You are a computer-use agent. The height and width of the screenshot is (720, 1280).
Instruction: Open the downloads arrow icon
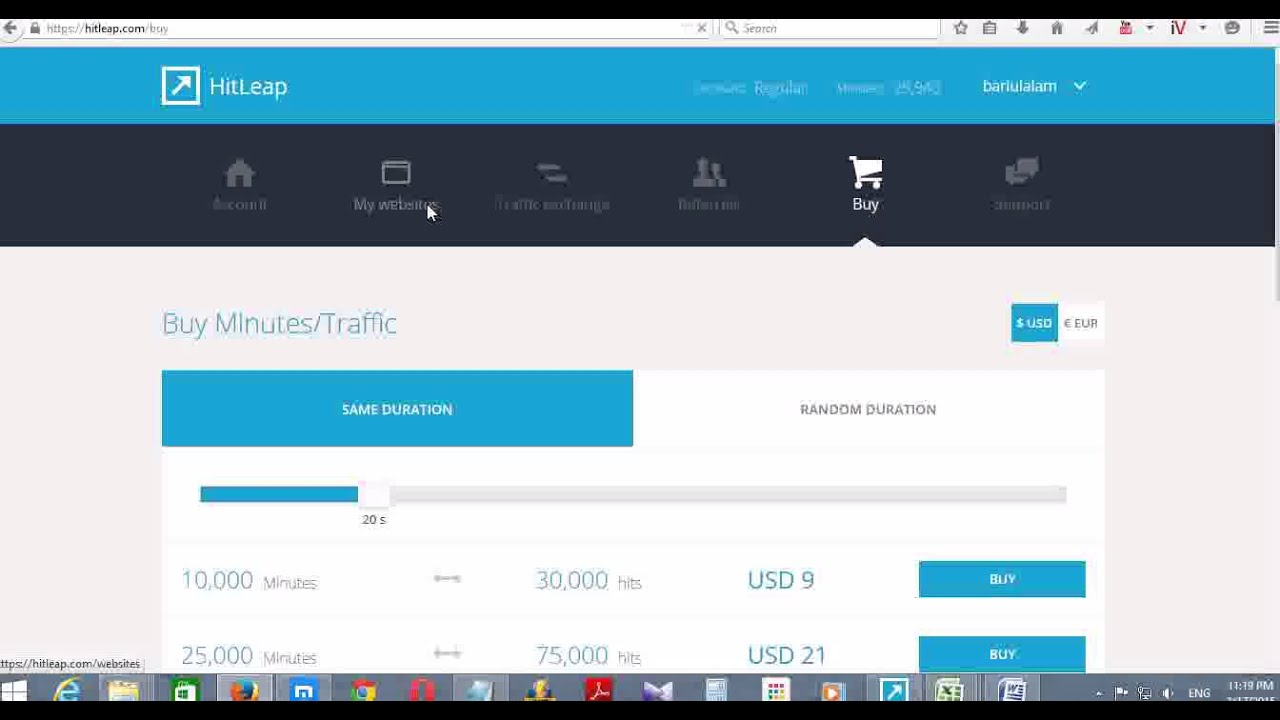point(1022,28)
